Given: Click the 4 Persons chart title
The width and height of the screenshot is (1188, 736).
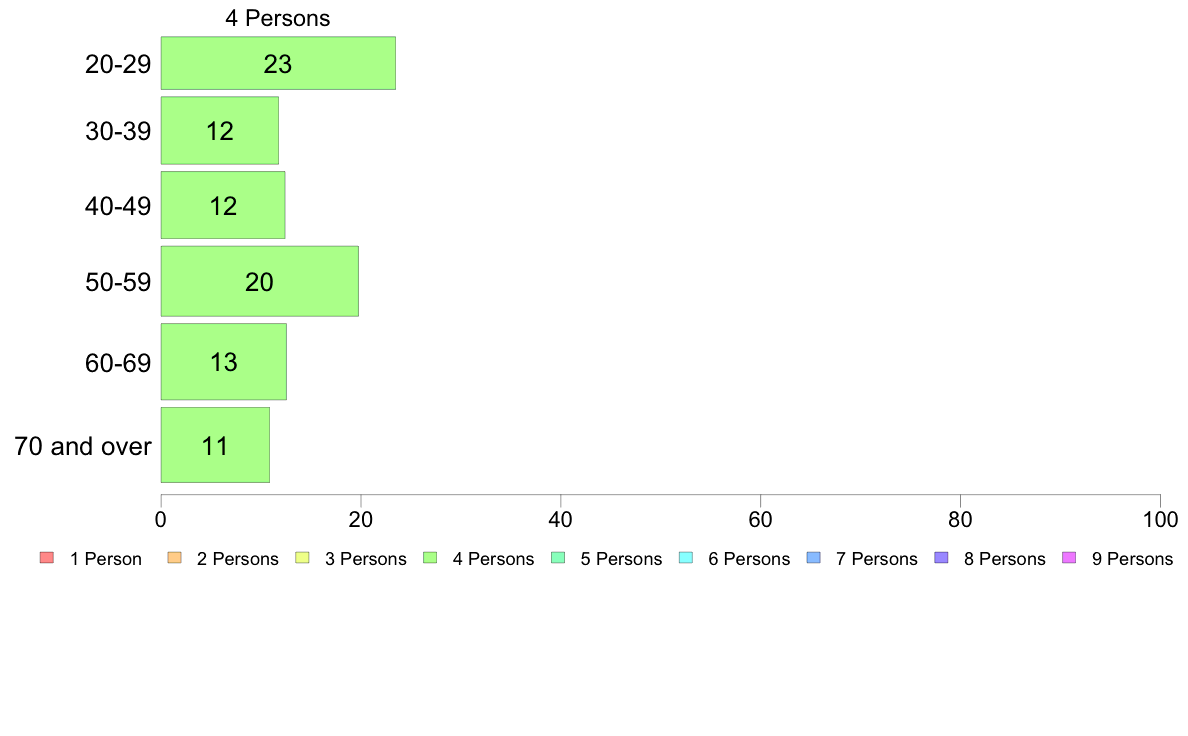Looking at the screenshot, I should click(x=277, y=18).
